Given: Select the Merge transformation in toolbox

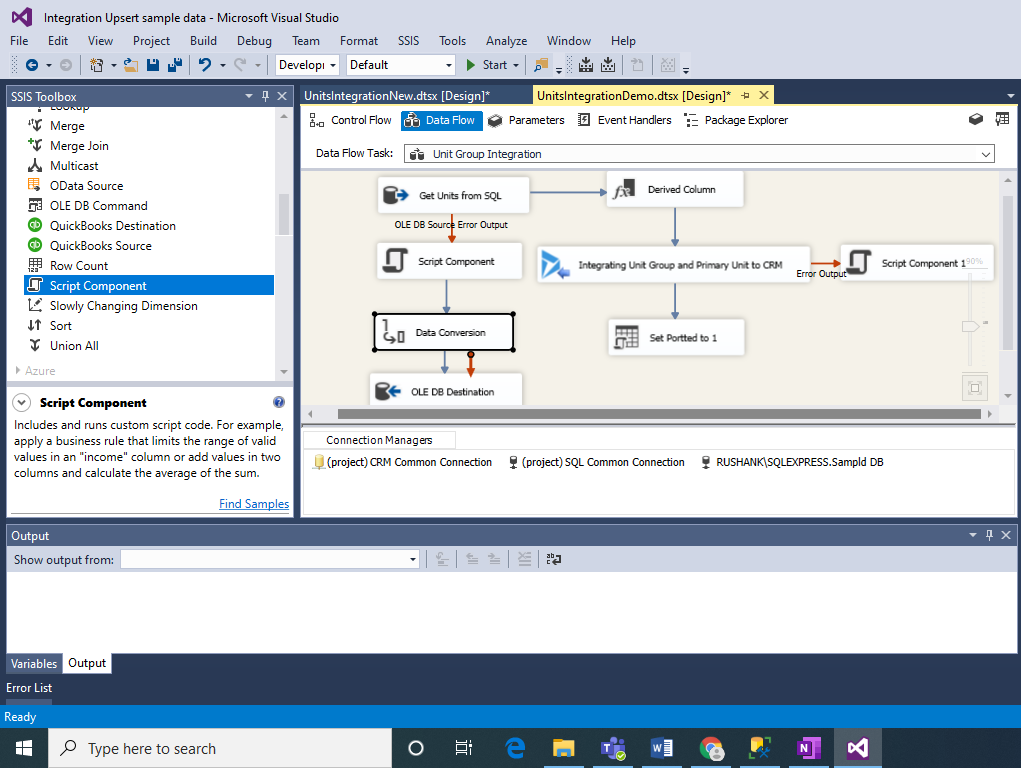Looking at the screenshot, I should pos(67,126).
